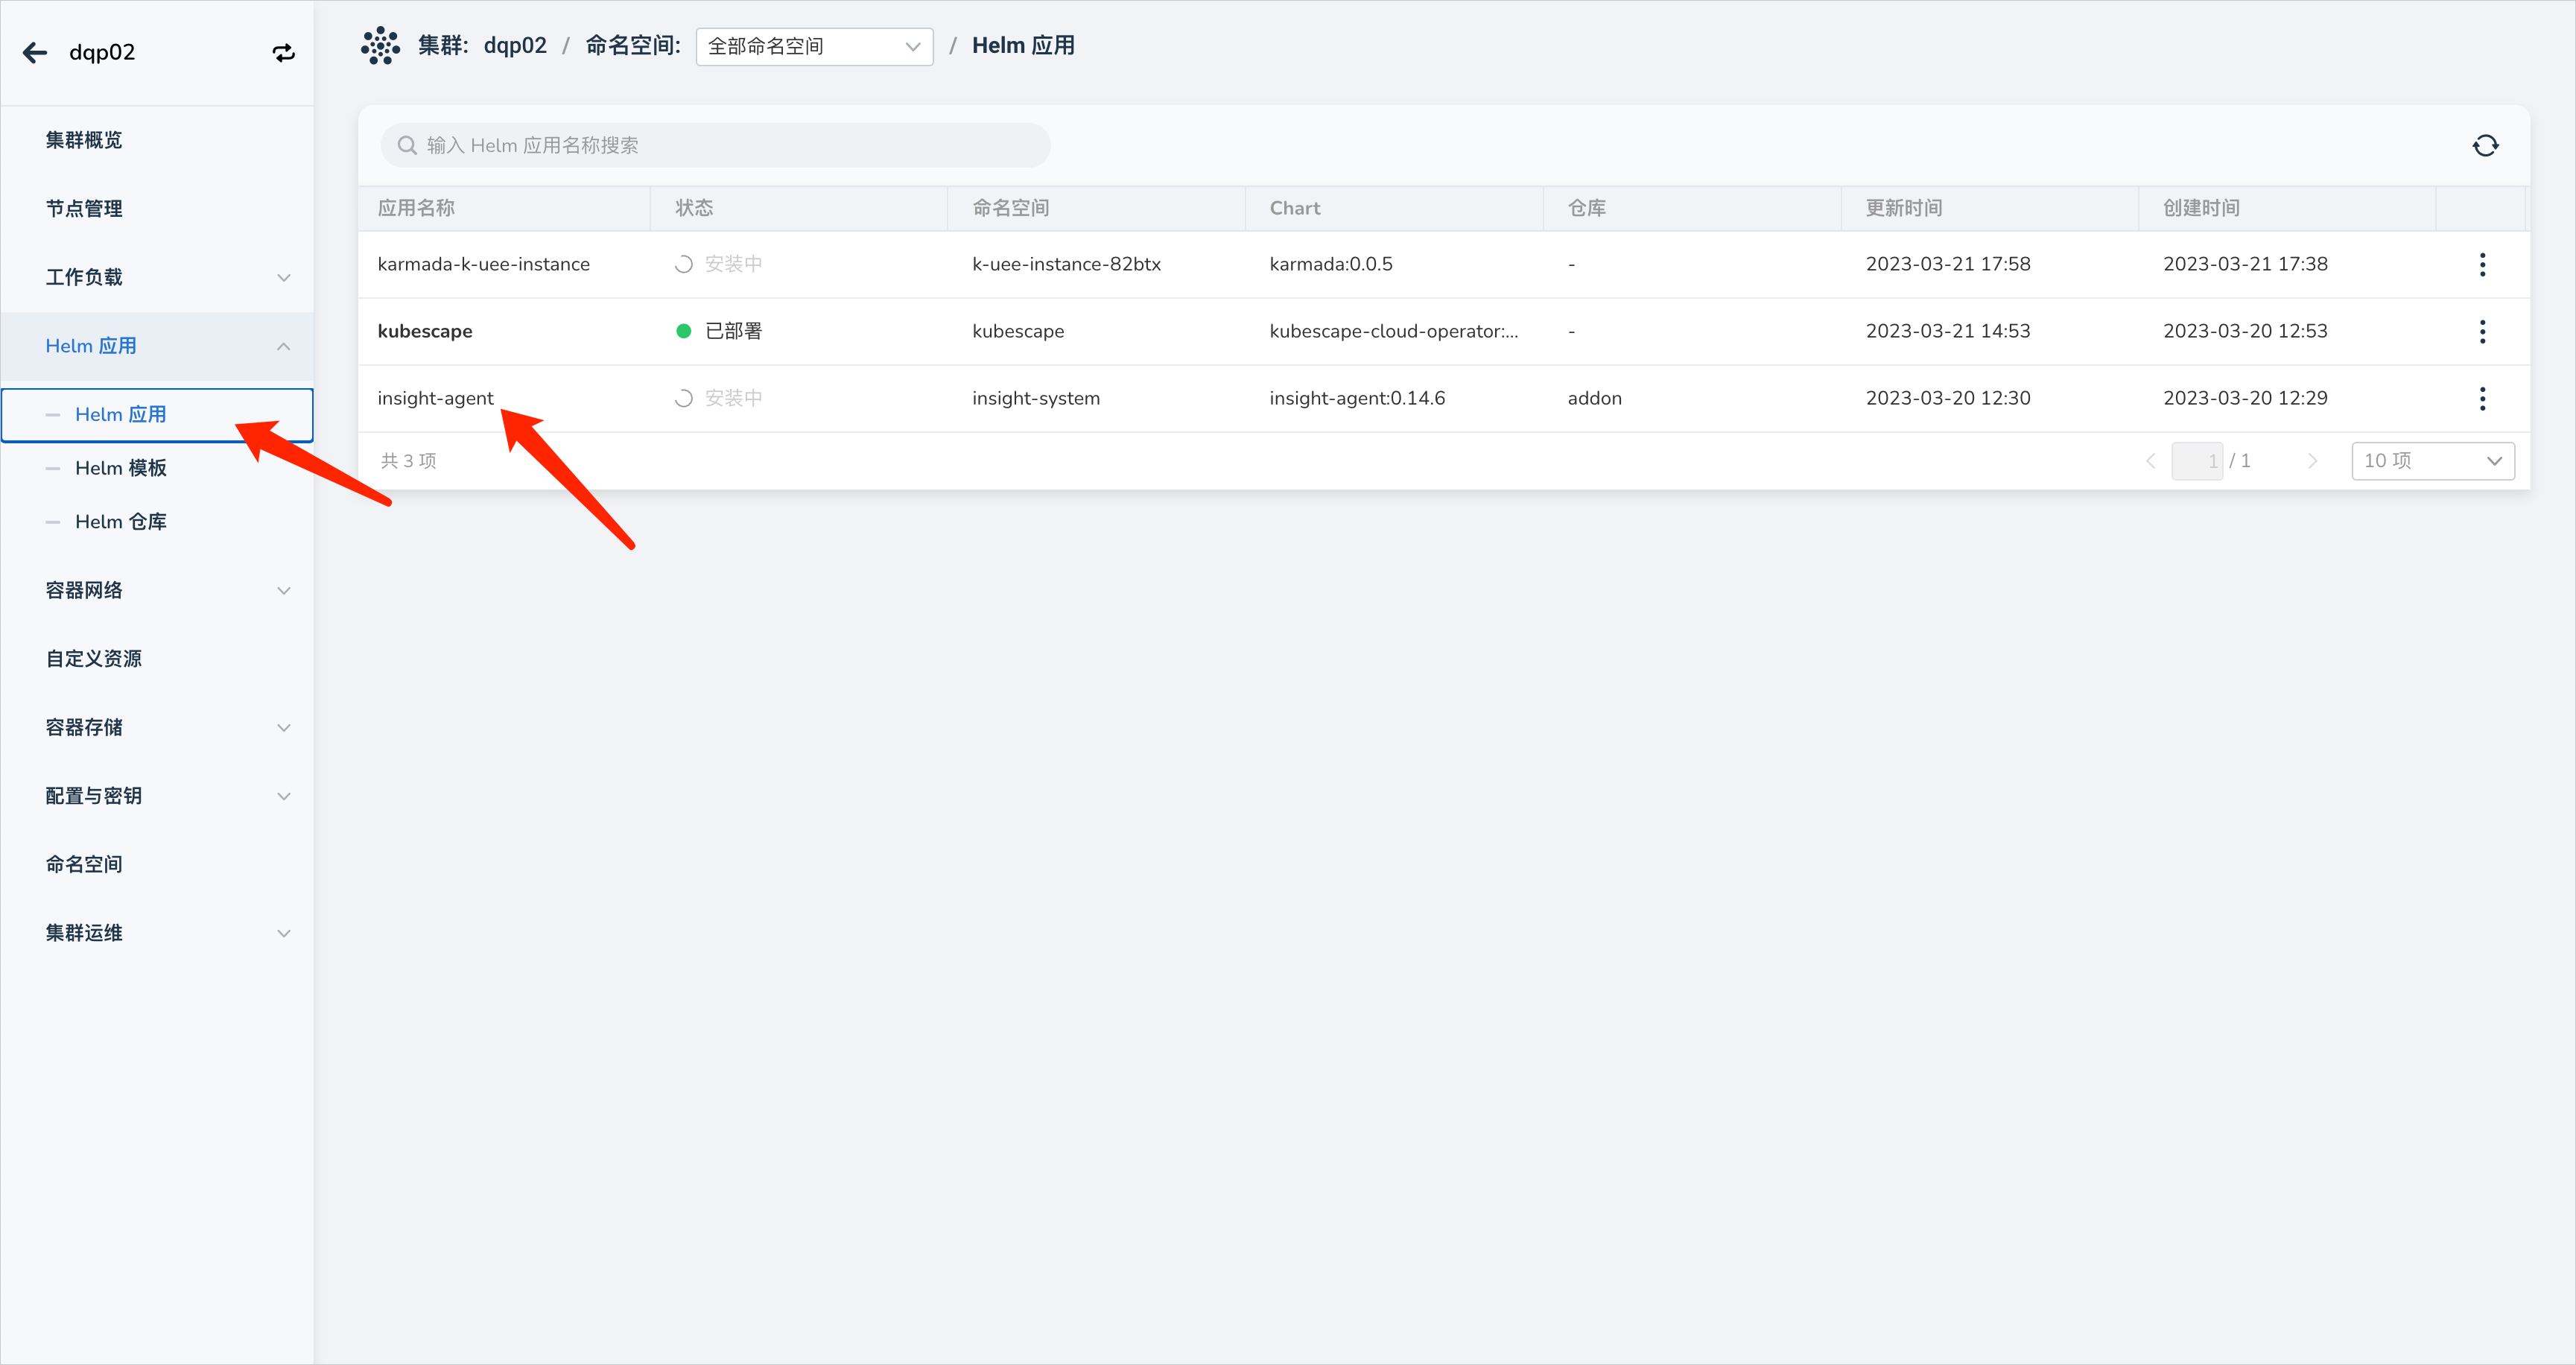Open 集群概览 in sidebar

coord(84,140)
